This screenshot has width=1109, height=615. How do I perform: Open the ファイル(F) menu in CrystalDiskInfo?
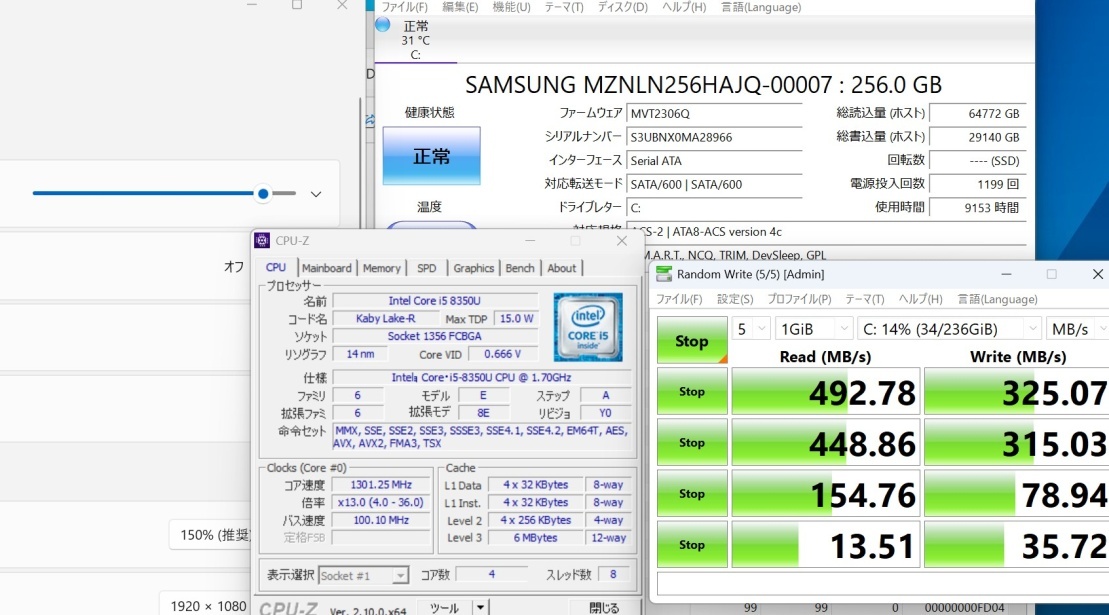point(404,7)
